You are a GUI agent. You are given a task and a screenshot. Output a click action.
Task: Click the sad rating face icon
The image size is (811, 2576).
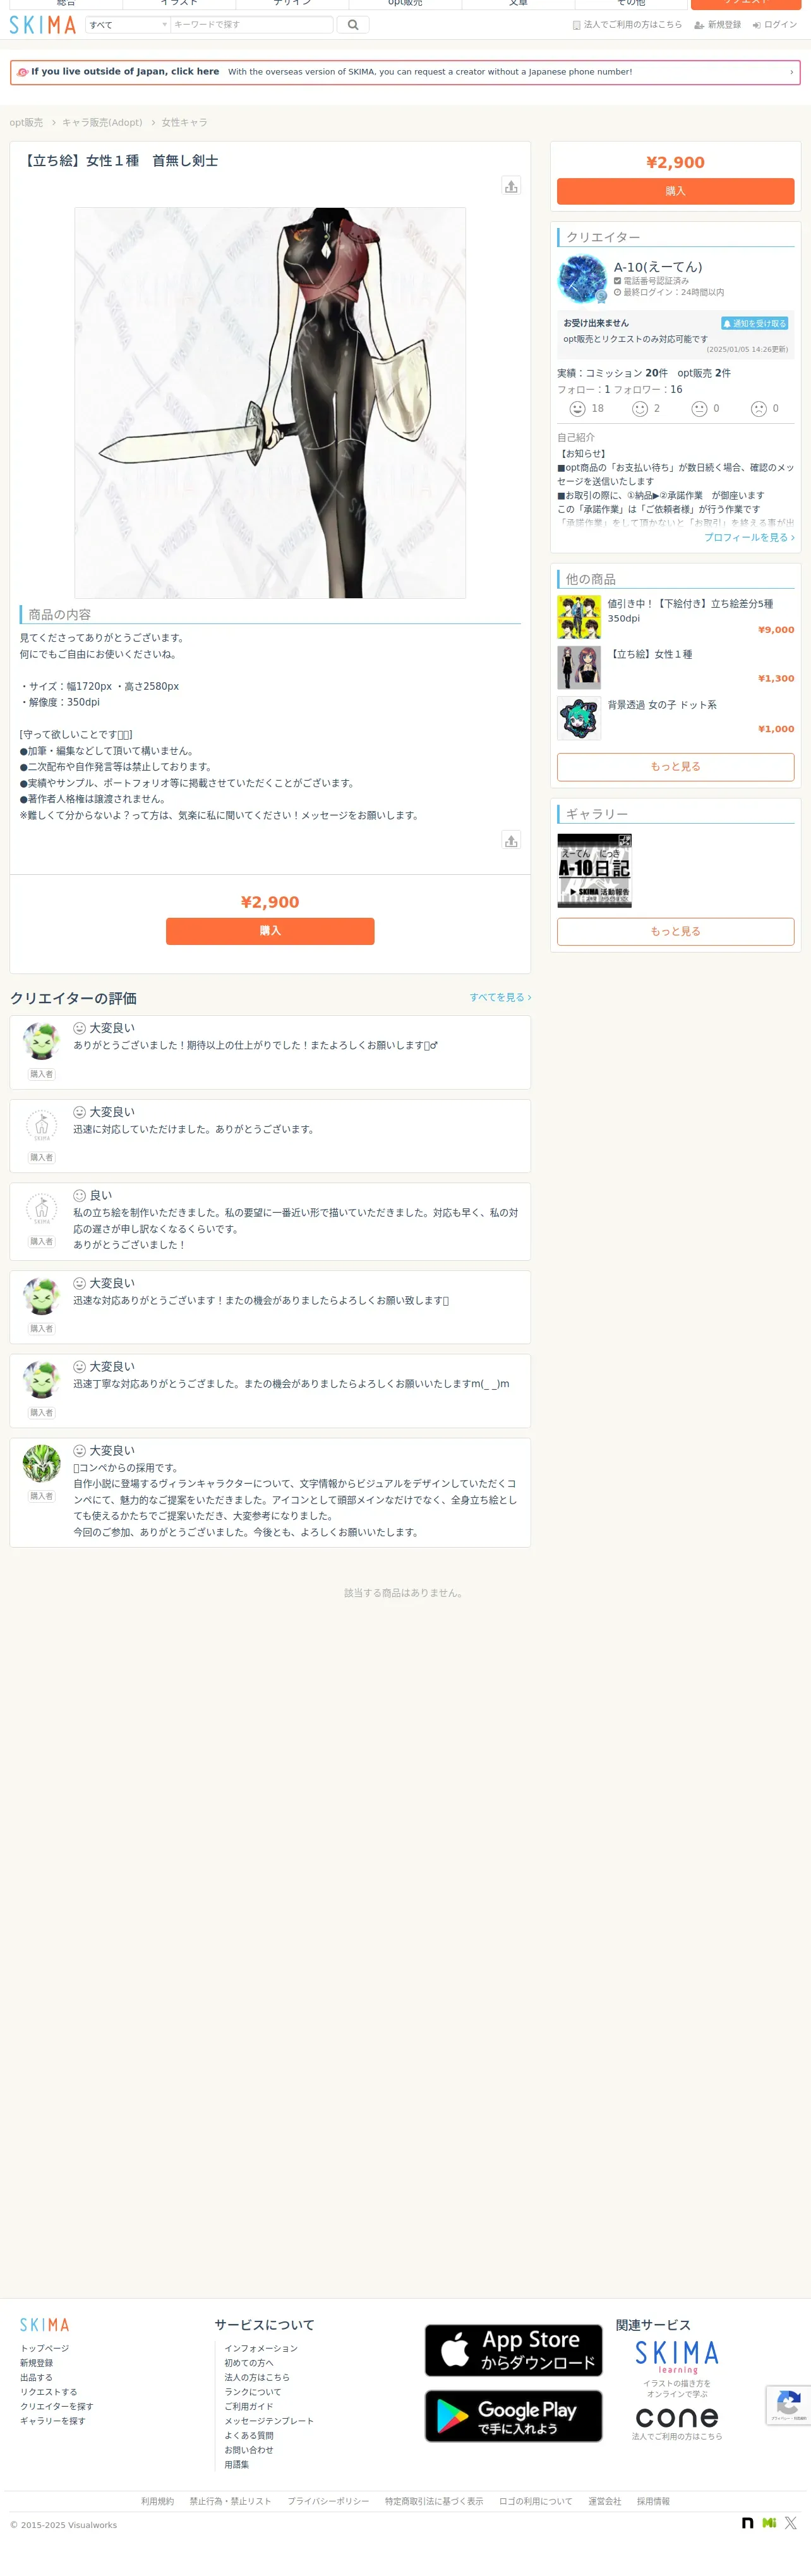[759, 409]
